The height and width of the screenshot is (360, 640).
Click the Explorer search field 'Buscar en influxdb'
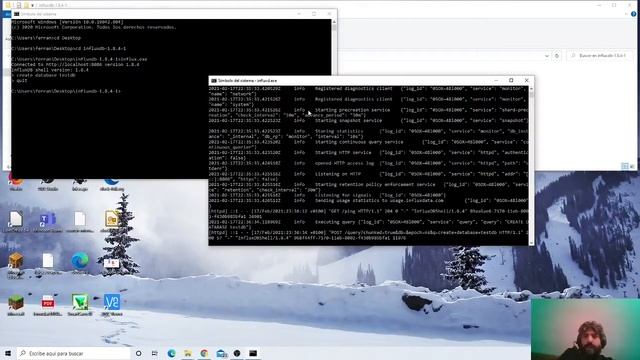click(600, 56)
